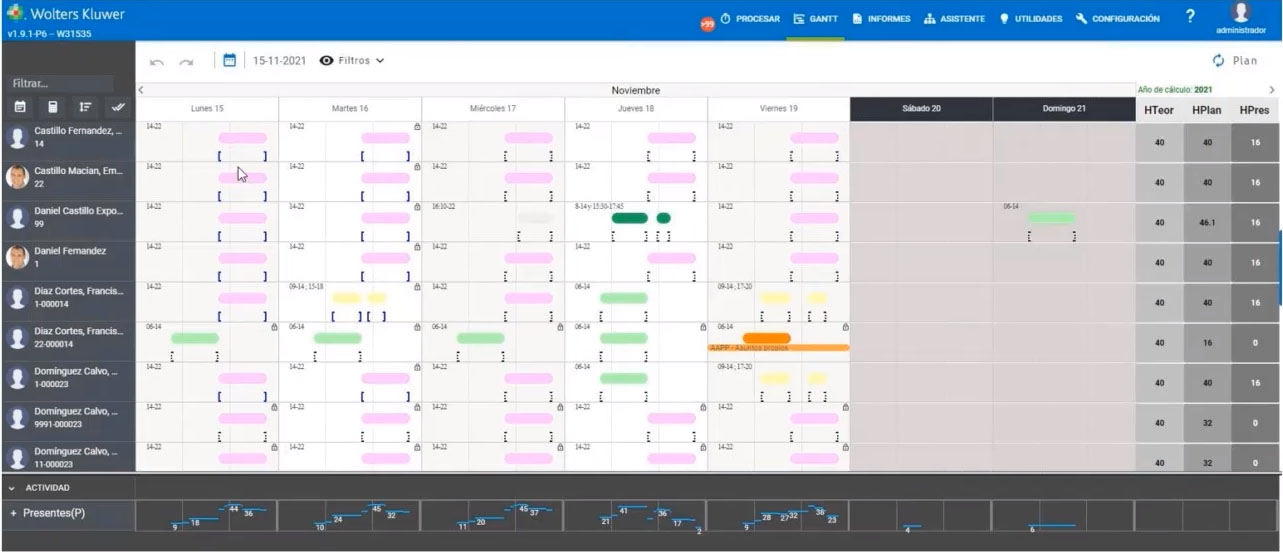1283x553 pixels.
Task: Open the Filtros dropdown
Action: coord(352,61)
